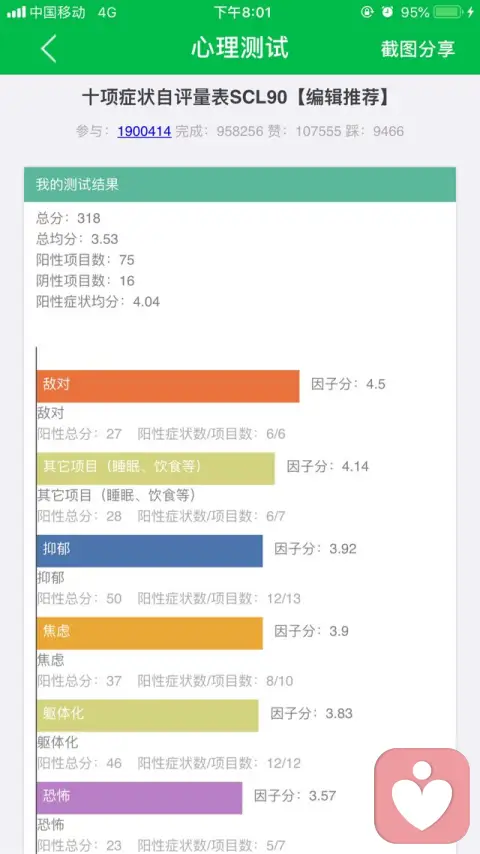Select the 其它项目（睡眠、饮食等）bar
The height and width of the screenshot is (854, 480).
coord(155,468)
